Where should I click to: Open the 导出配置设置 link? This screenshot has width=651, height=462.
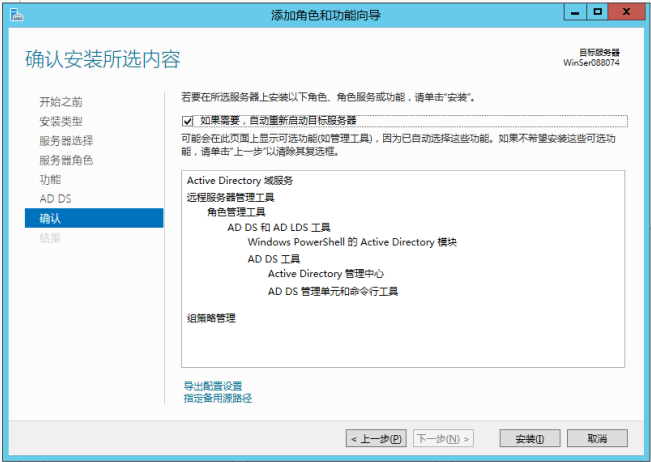pos(213,386)
